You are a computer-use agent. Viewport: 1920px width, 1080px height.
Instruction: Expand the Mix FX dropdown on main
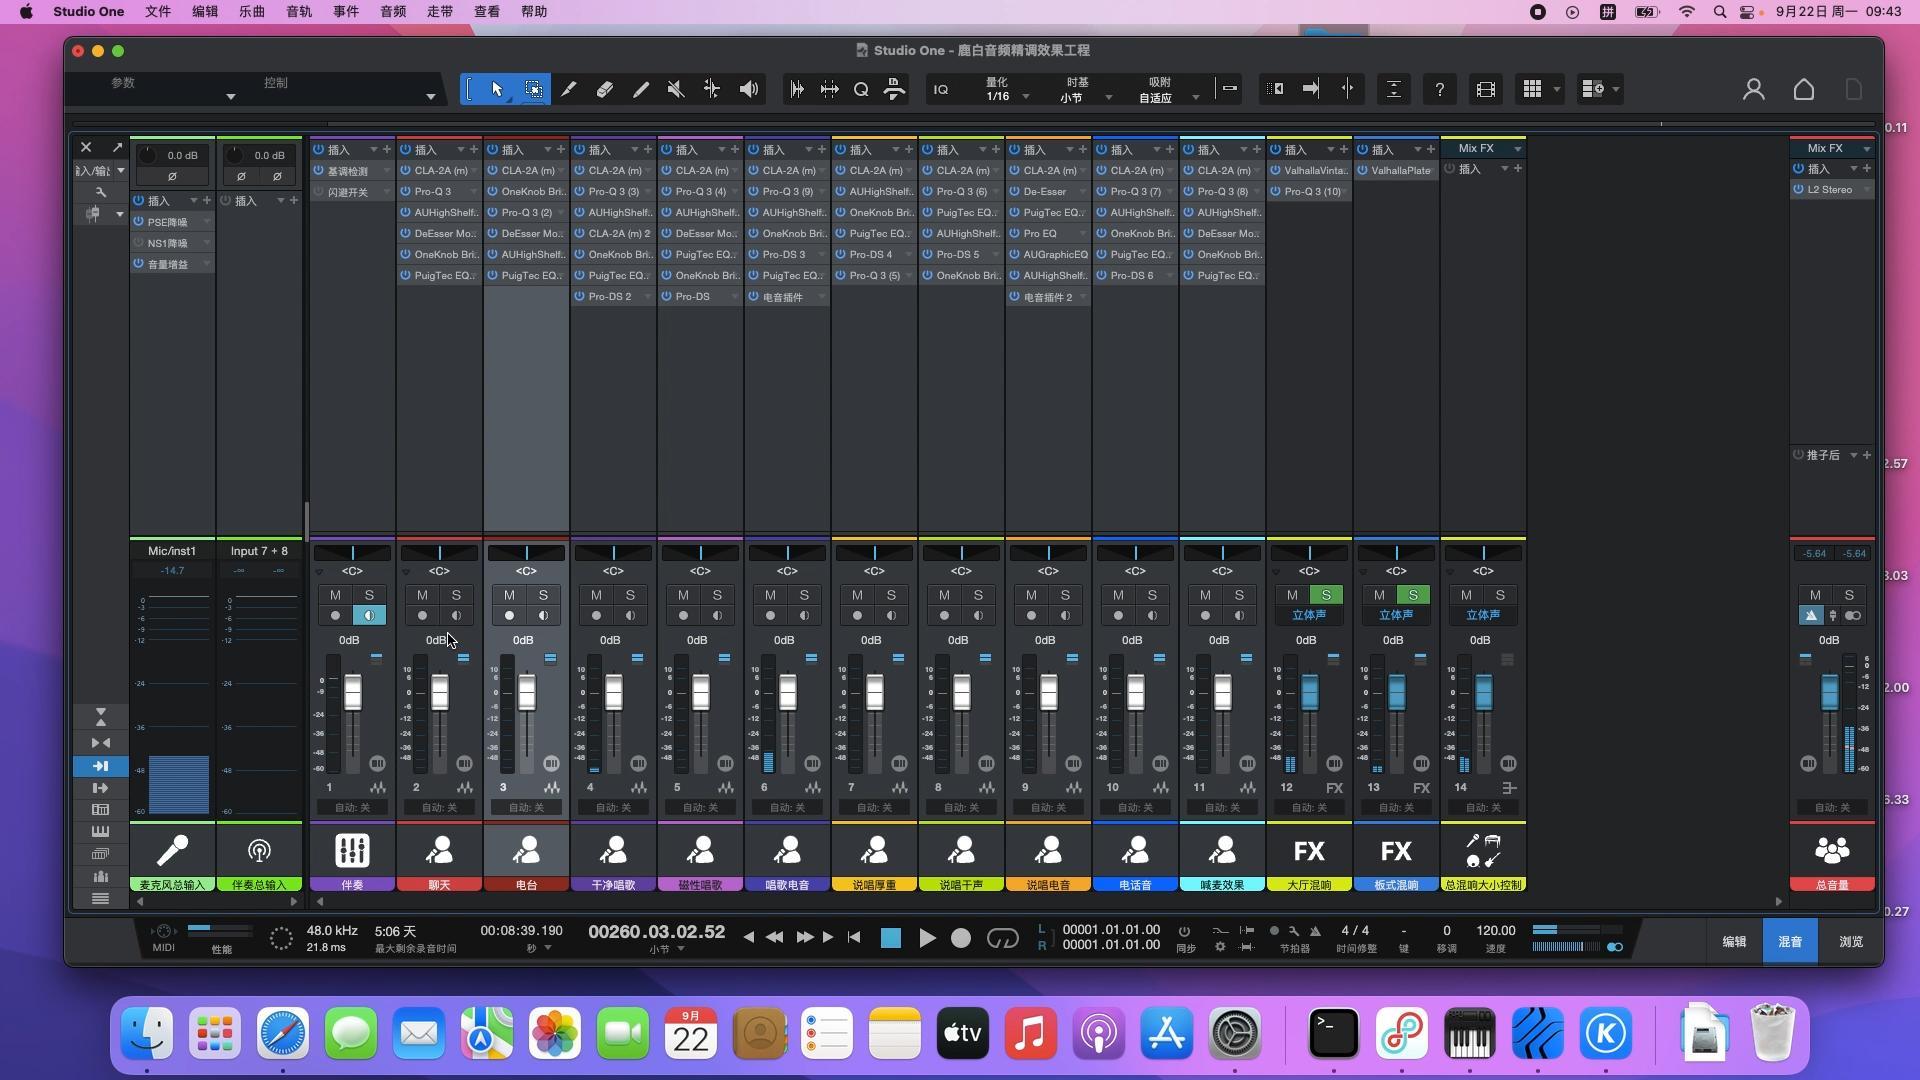pos(1866,149)
